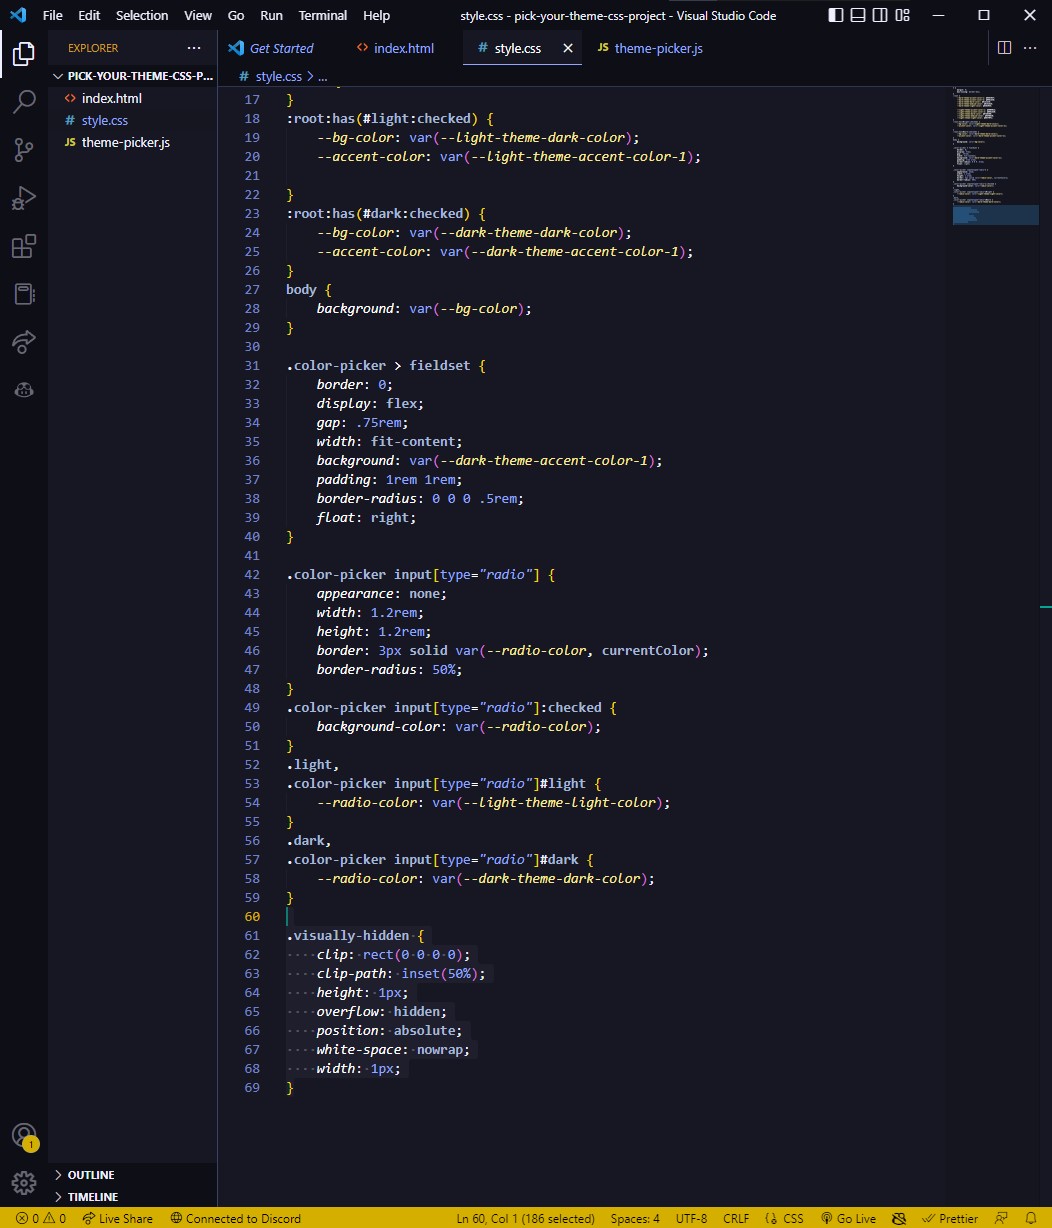Open Explorer Views and More Actions ellipsis

[194, 48]
